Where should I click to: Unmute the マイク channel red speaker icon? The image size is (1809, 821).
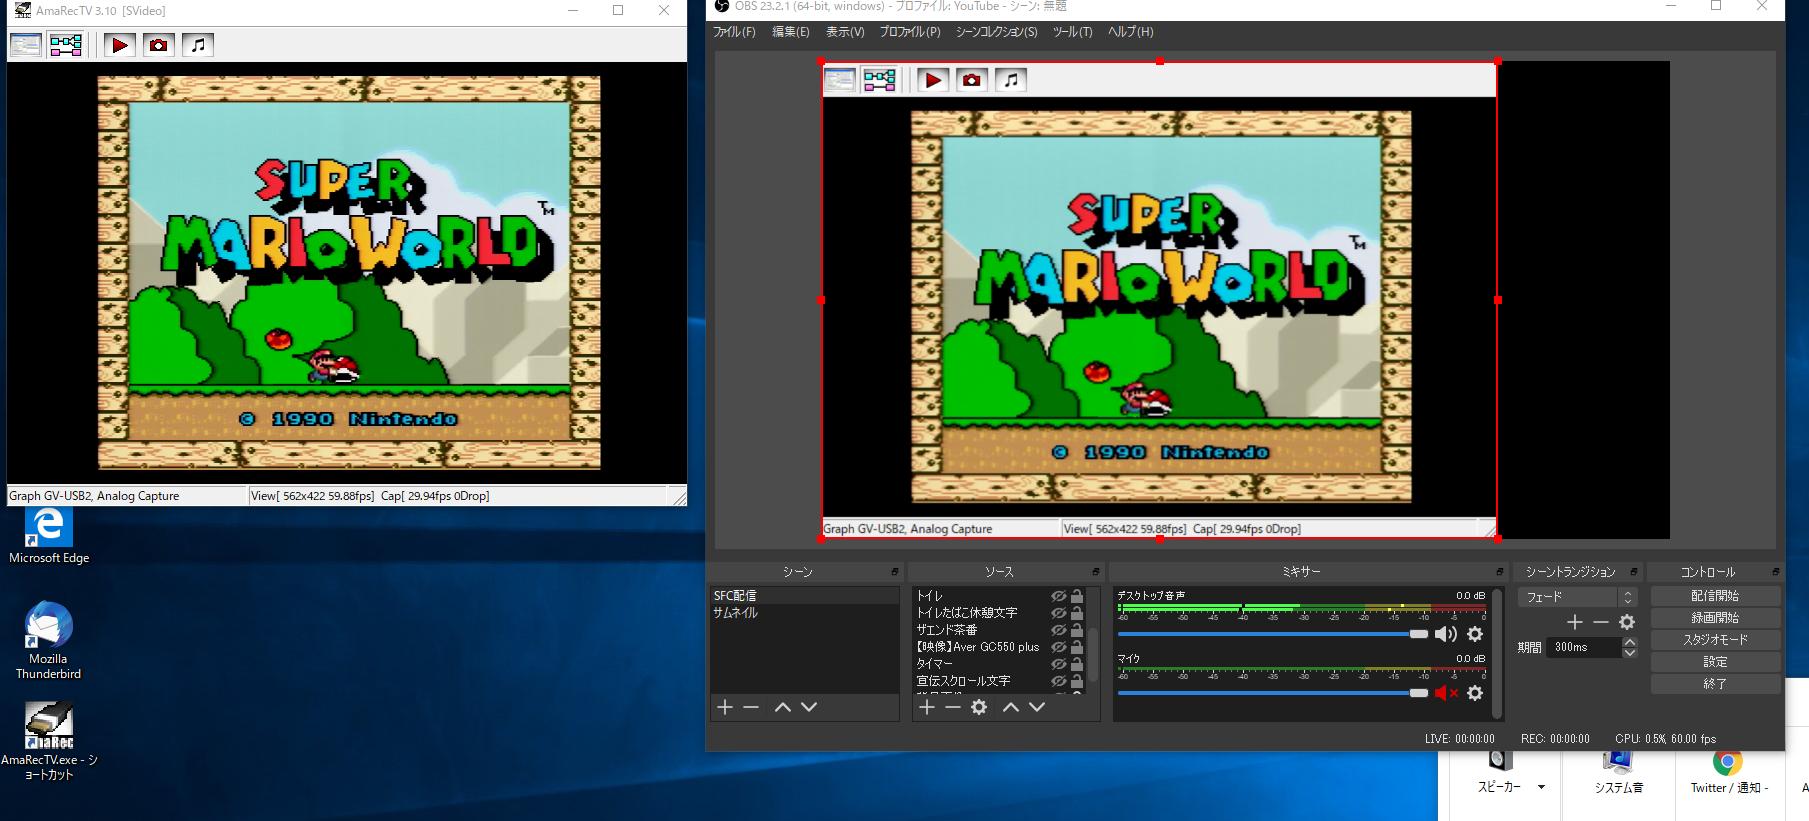[1446, 693]
